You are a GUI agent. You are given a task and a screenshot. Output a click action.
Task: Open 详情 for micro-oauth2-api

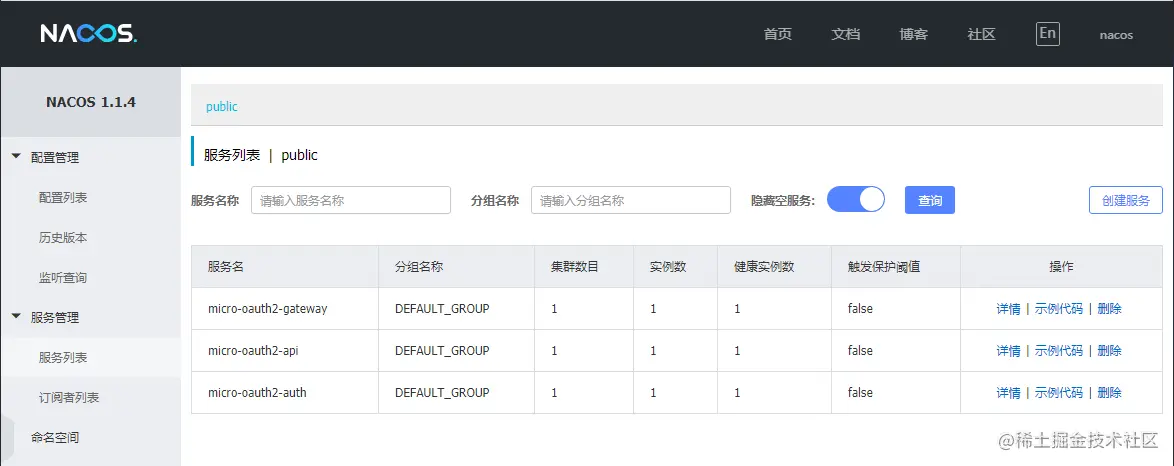click(1009, 351)
